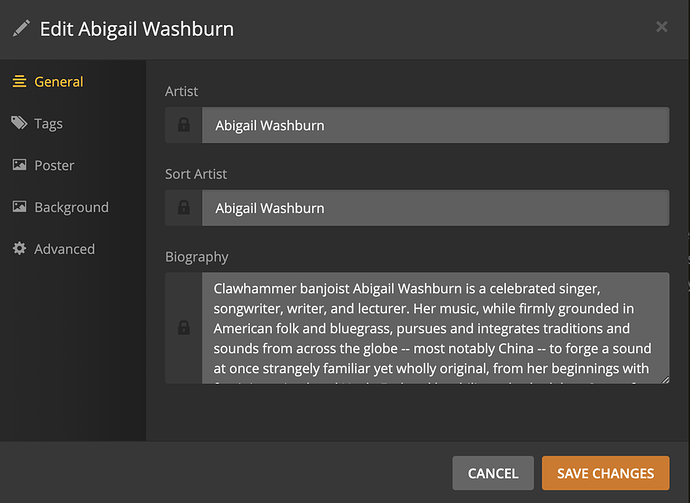Open the Poster tab
The image size is (690, 503).
[54, 165]
